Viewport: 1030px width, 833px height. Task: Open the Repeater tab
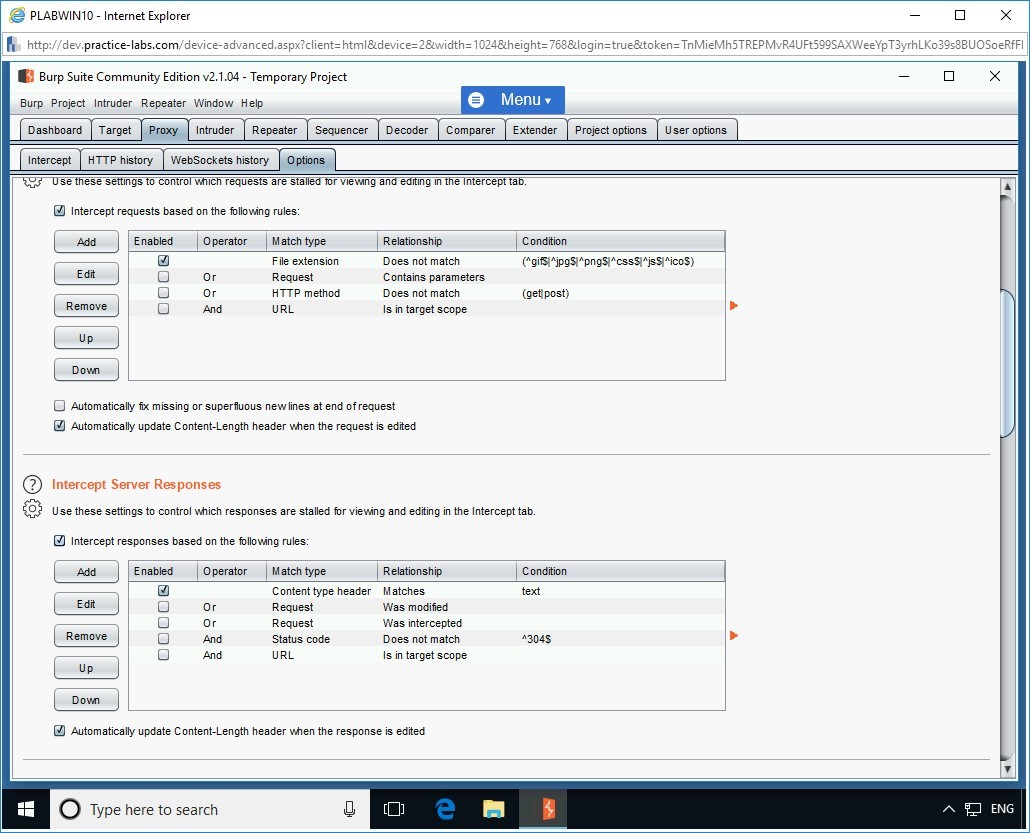tap(274, 129)
